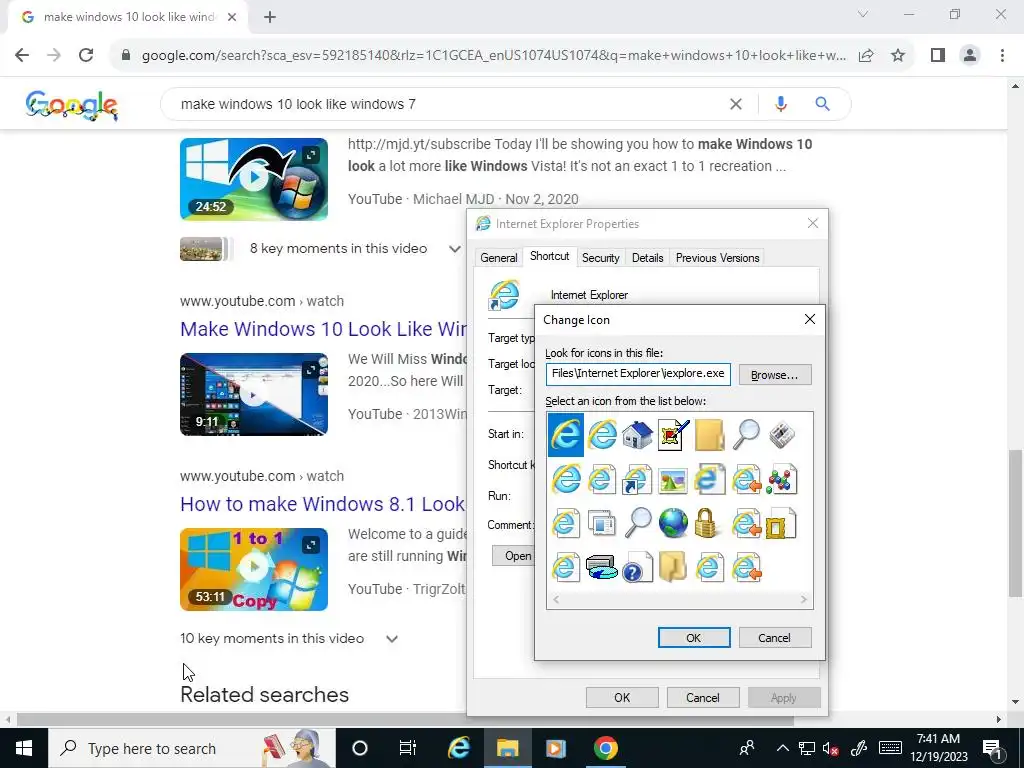This screenshot has width=1024, height=768.
Task: Select the landscape picture icon
Action: (x=673, y=481)
